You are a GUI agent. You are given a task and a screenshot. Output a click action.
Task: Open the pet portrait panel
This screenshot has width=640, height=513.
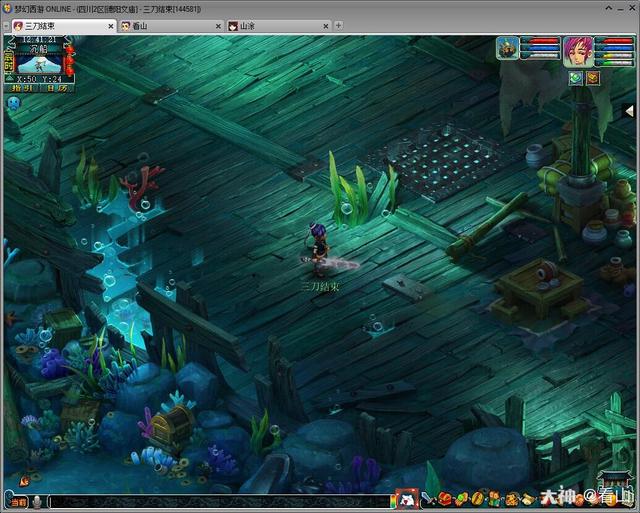coord(507,48)
